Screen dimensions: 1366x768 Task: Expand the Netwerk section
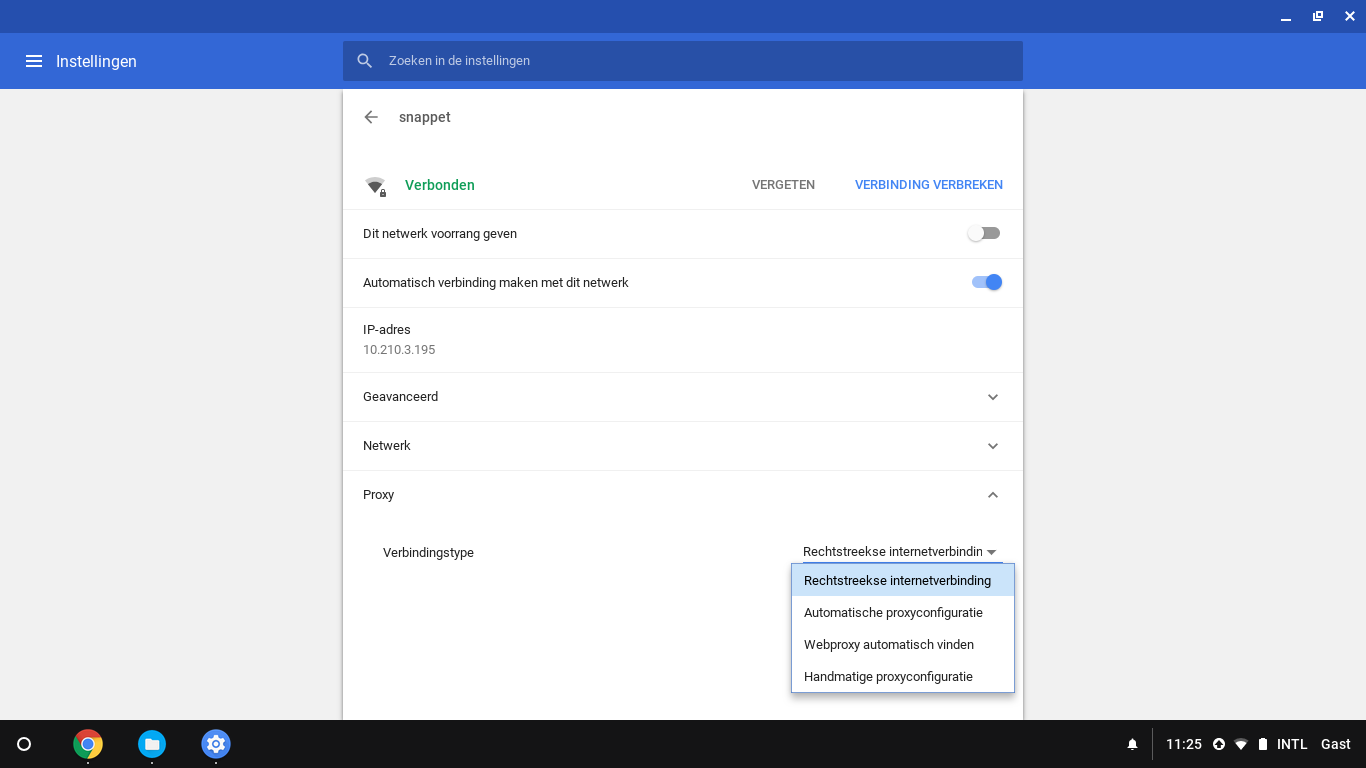click(x=992, y=446)
